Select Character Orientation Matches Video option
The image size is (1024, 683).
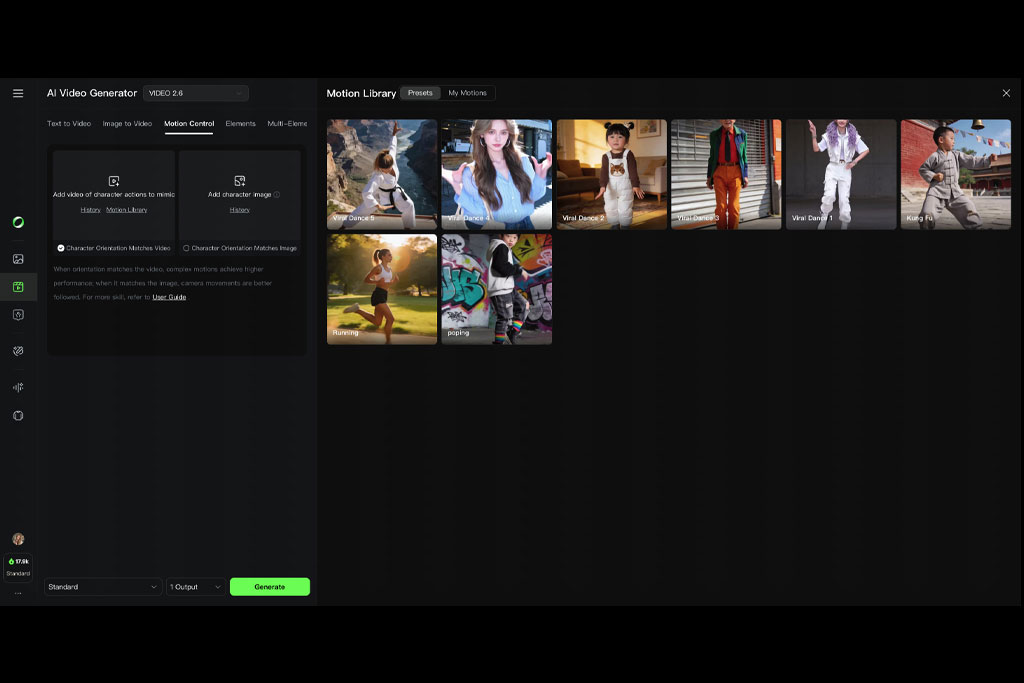coord(114,248)
